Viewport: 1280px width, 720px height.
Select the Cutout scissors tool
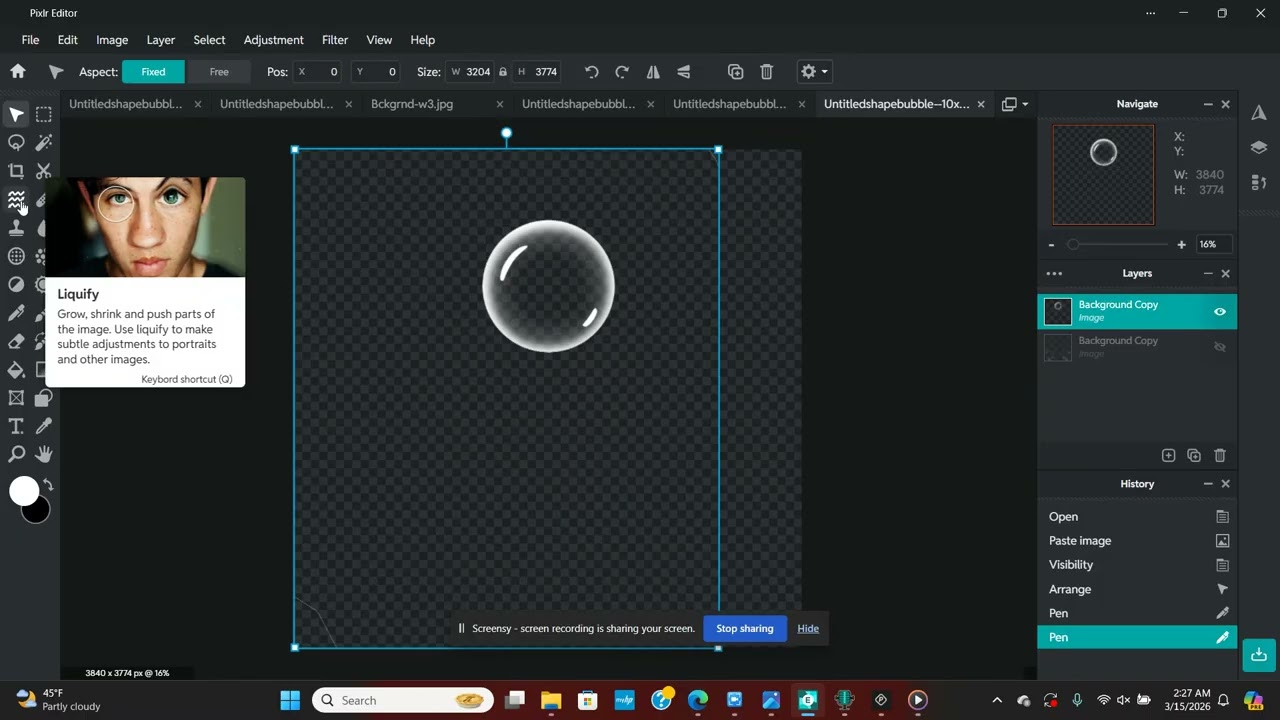point(44,171)
